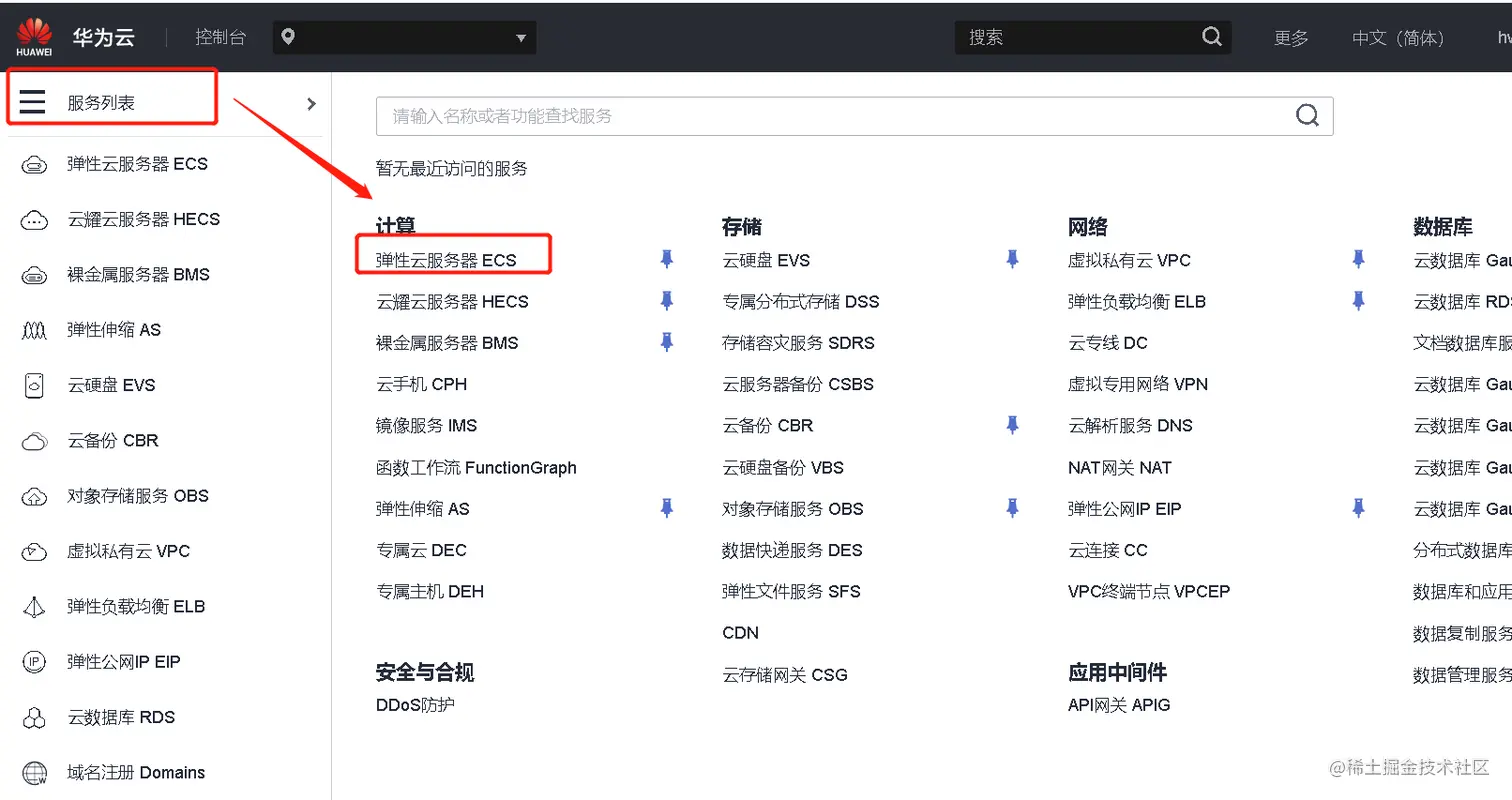Open 函数工作流 FunctionGraph service
Image resolution: width=1512 pixels, height=800 pixels.
click(476, 467)
